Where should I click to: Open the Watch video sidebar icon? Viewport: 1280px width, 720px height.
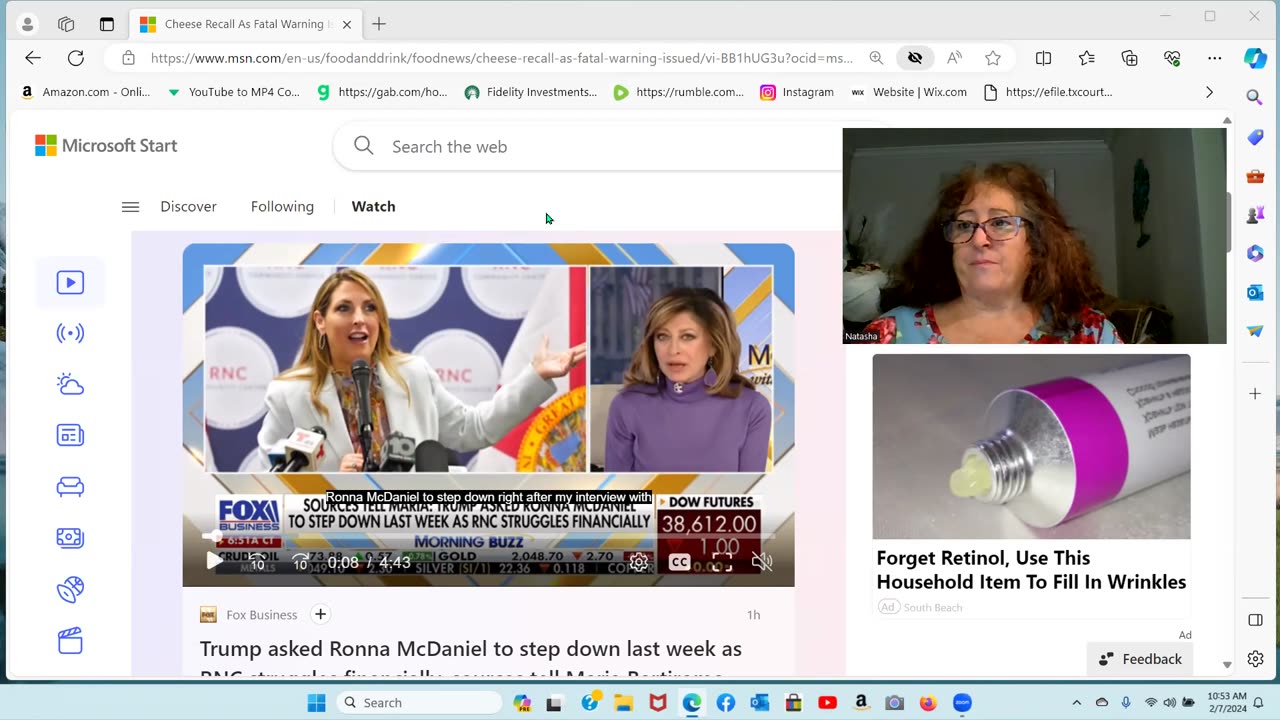click(x=70, y=283)
